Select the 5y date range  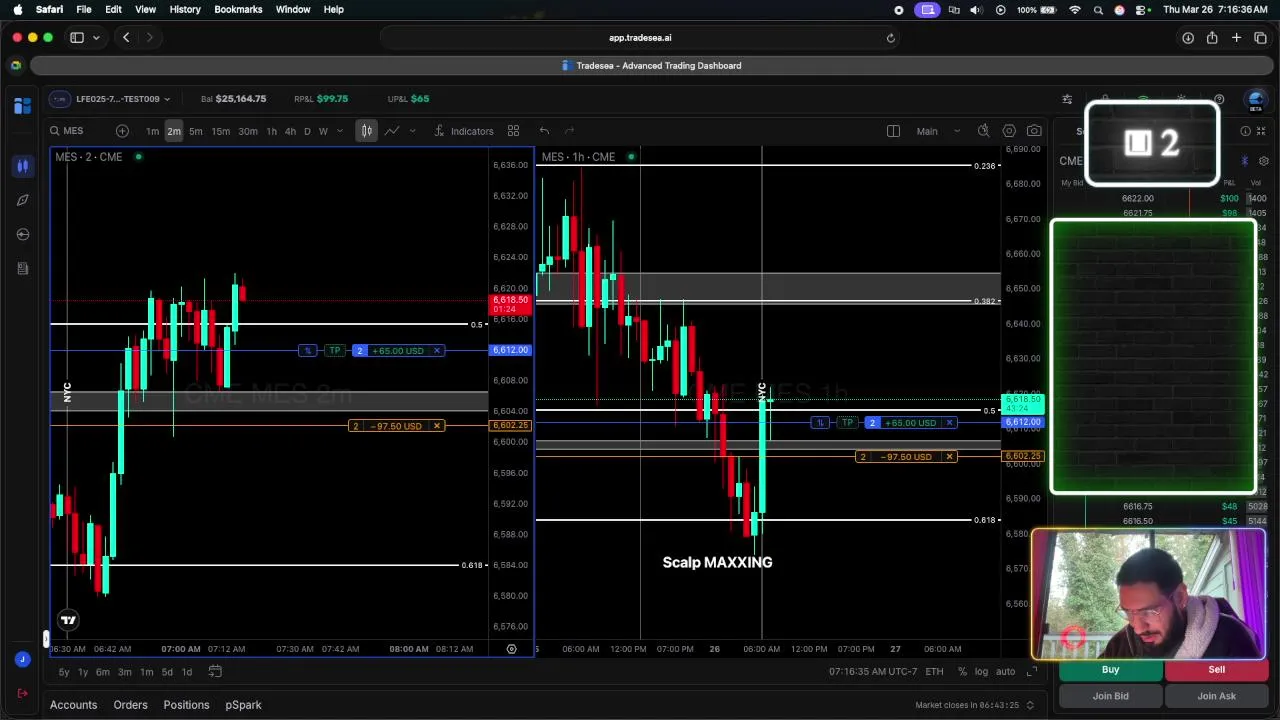pyautogui.click(x=64, y=672)
